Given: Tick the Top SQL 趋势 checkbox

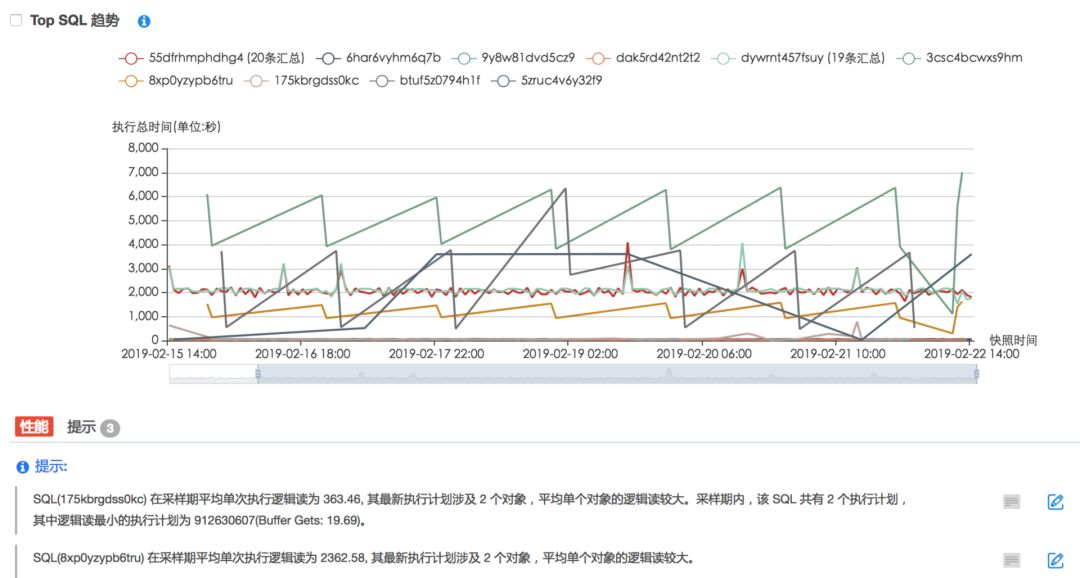Looking at the screenshot, I should (x=16, y=21).
